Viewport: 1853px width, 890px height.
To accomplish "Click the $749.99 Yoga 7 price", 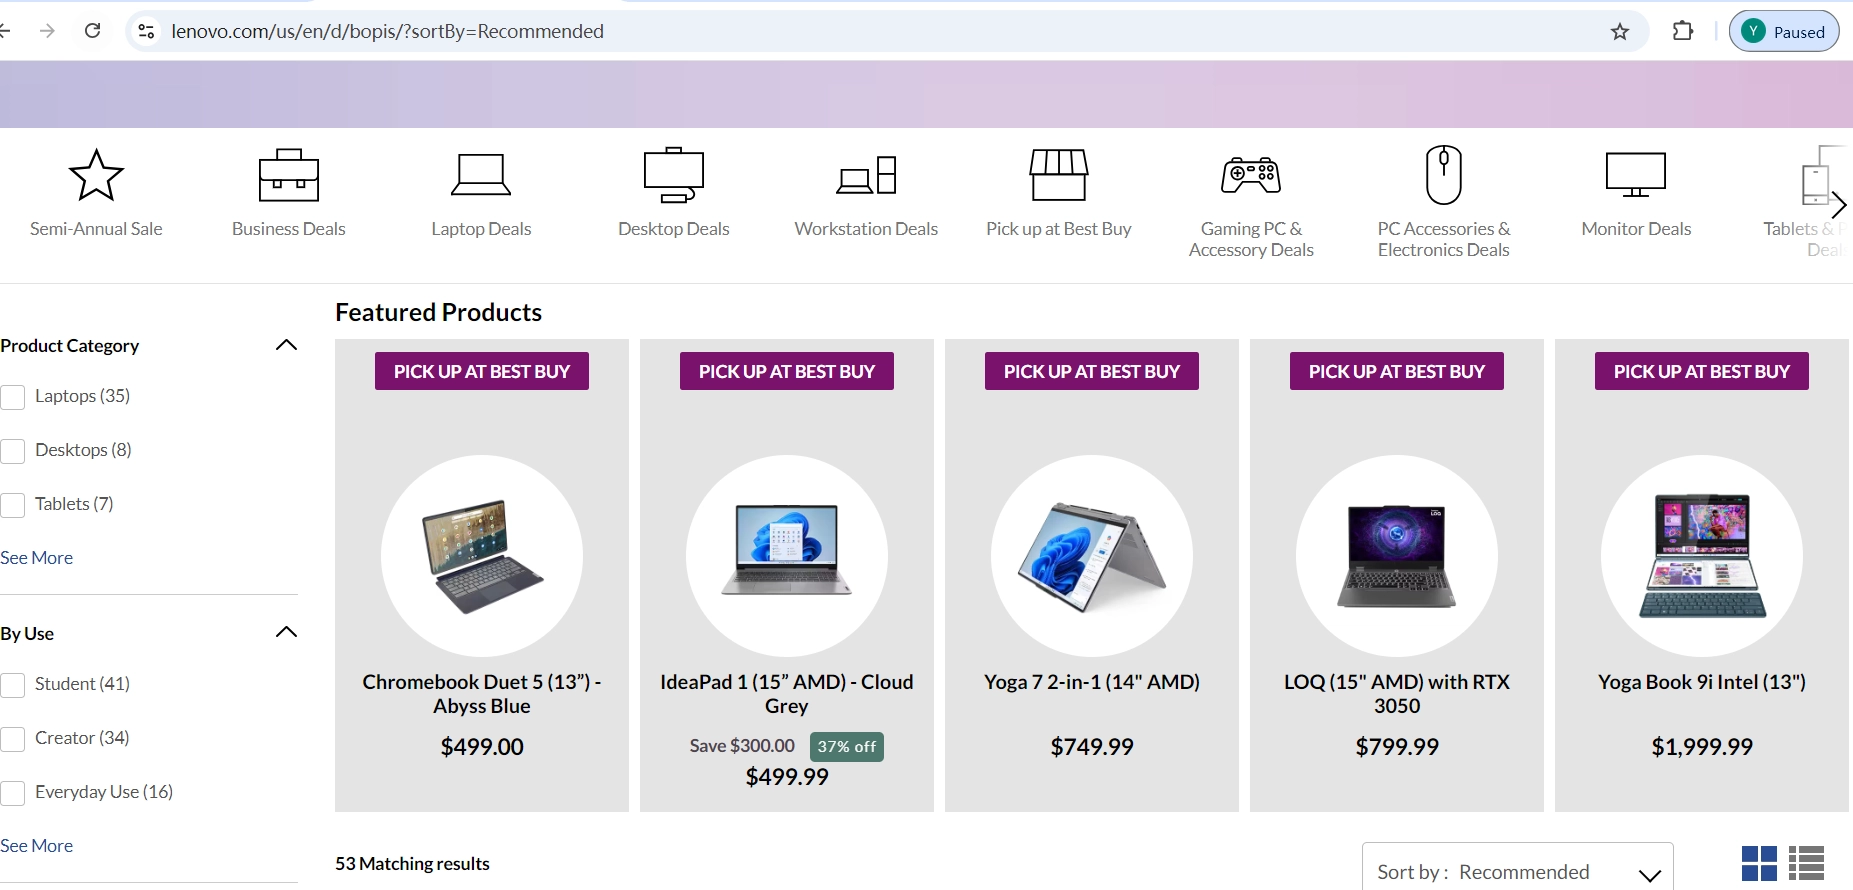I will pyautogui.click(x=1092, y=747).
